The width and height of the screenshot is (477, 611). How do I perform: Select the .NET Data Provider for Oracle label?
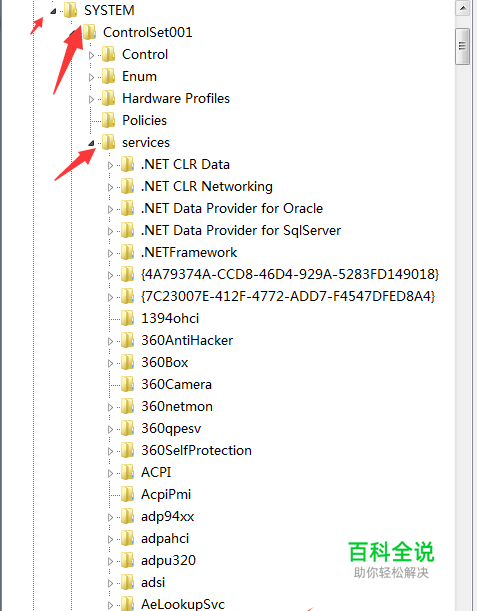(x=232, y=208)
